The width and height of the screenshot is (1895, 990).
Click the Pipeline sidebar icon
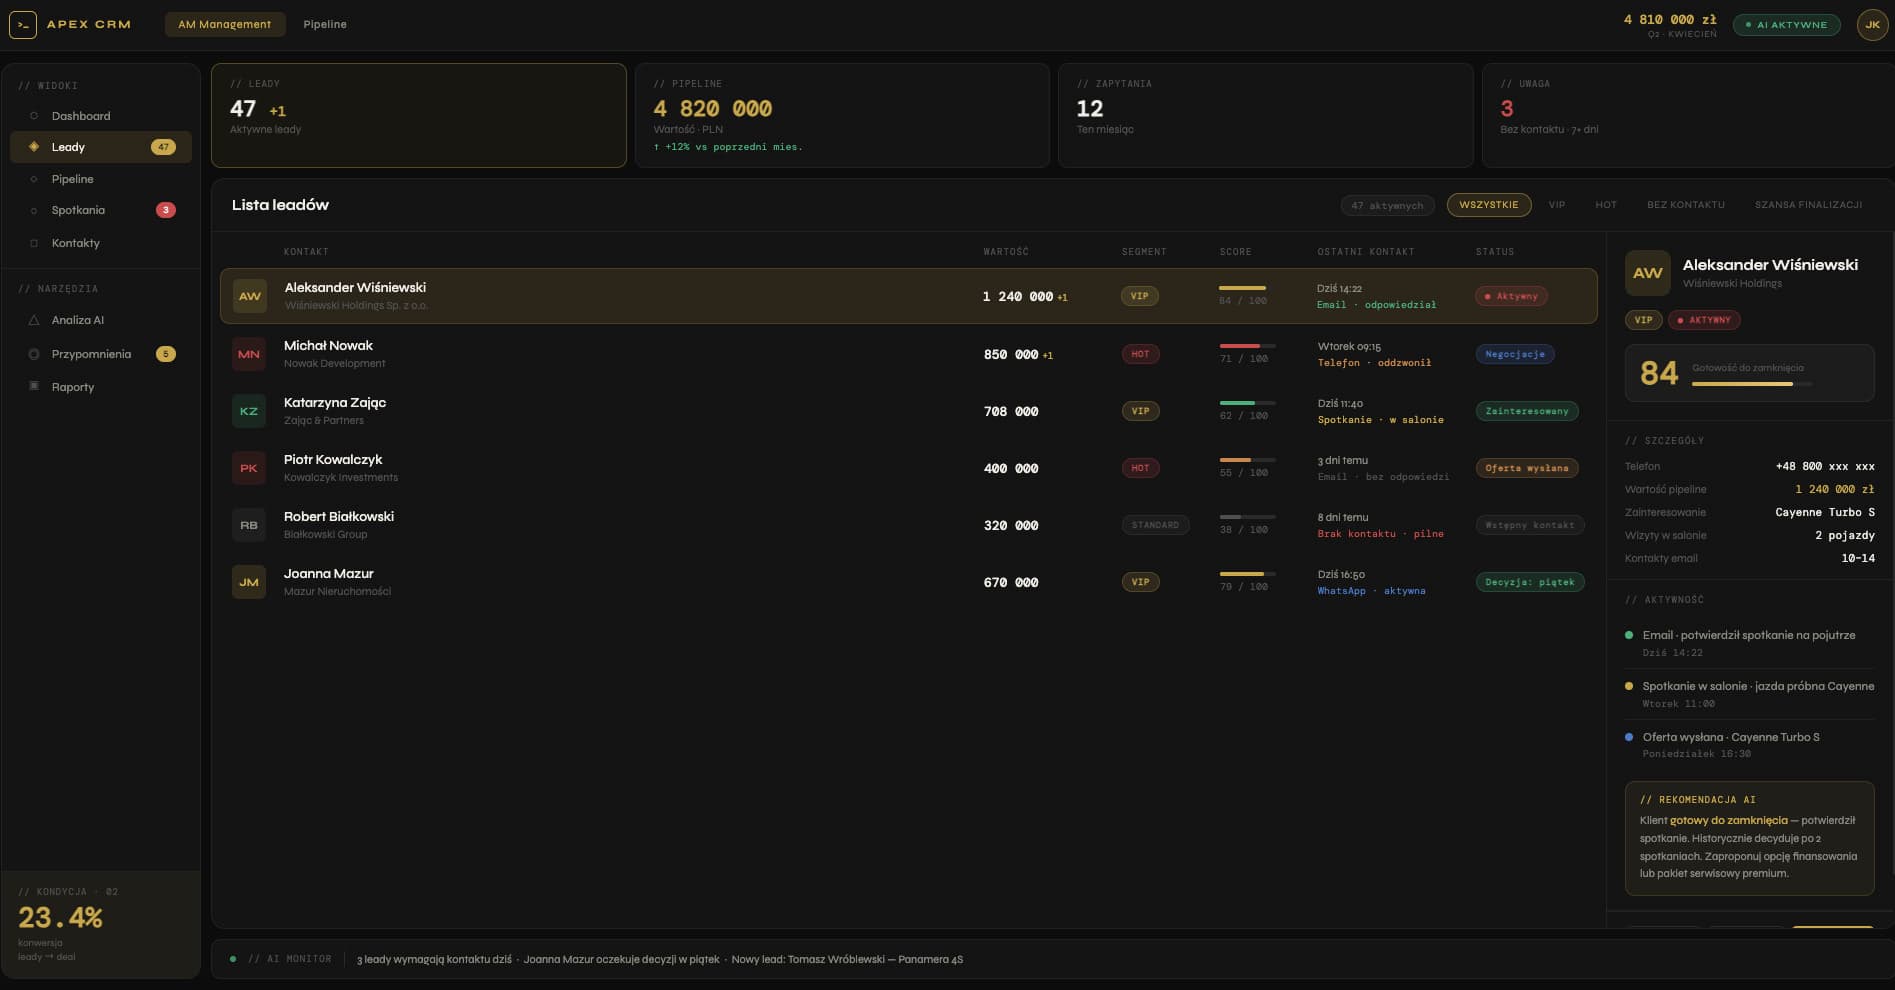pyautogui.click(x=34, y=179)
